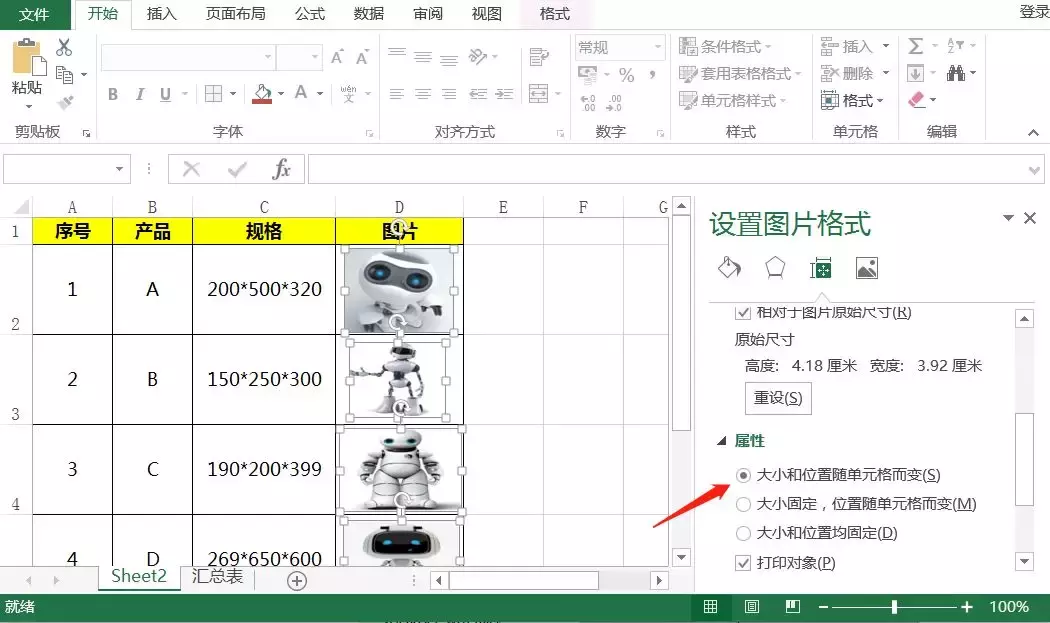The height and width of the screenshot is (623, 1050).
Task: Click the fill color swatch bucket
Action: [261, 94]
